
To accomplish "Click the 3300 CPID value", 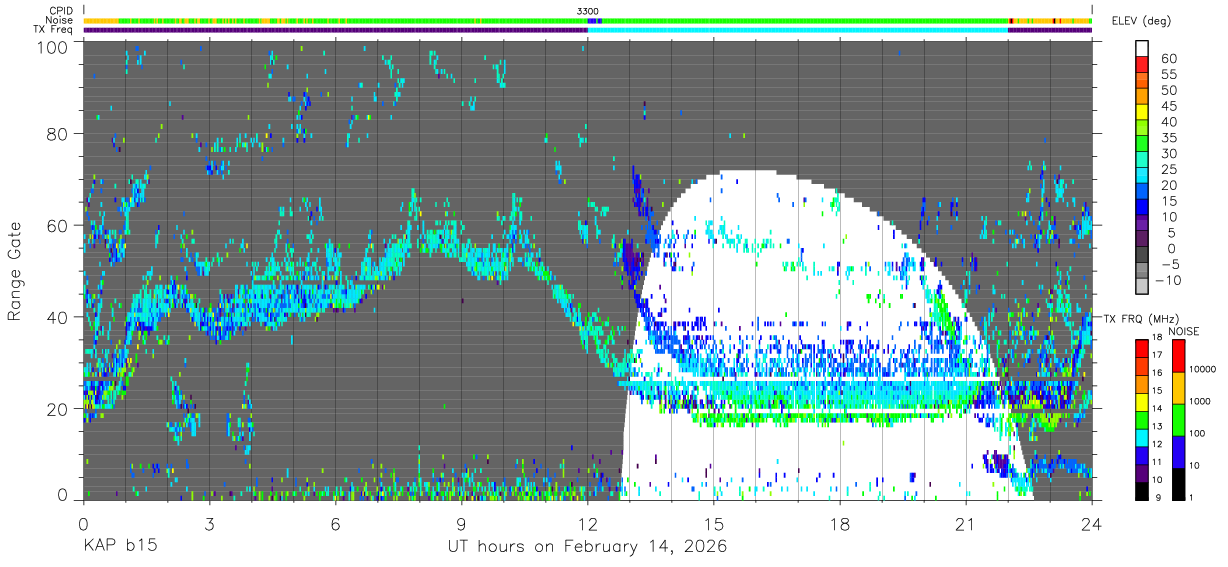I will 588,10.
